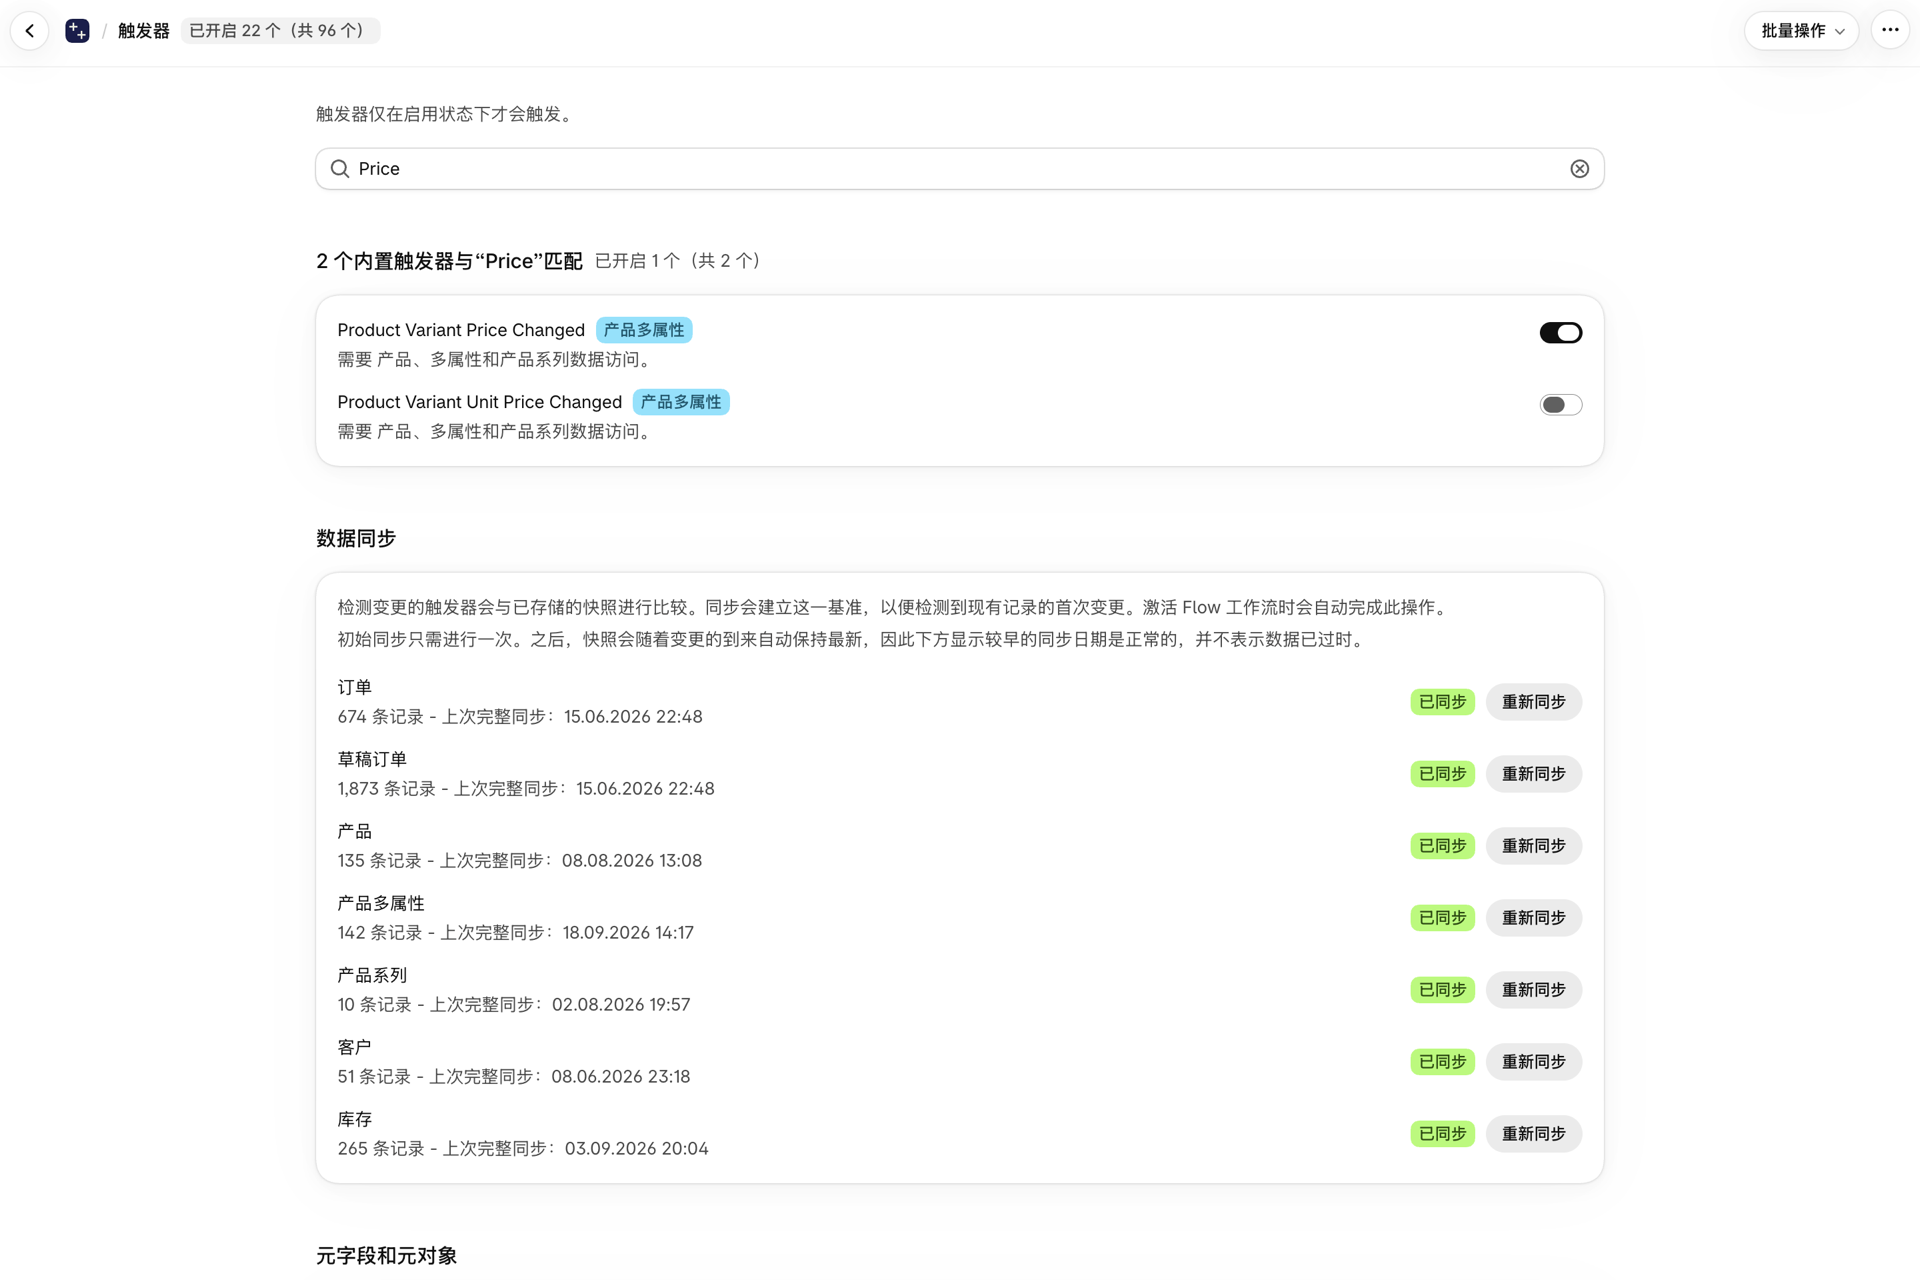Click the 已同步 badge for 客户
The width and height of the screenshot is (1920, 1280).
click(x=1442, y=1062)
